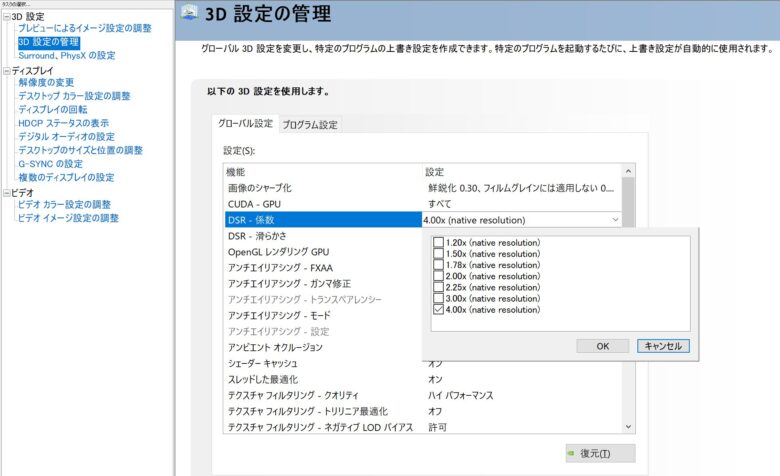Switch to the プログラム設定 tab
This screenshot has width=780, height=476.
[310, 125]
